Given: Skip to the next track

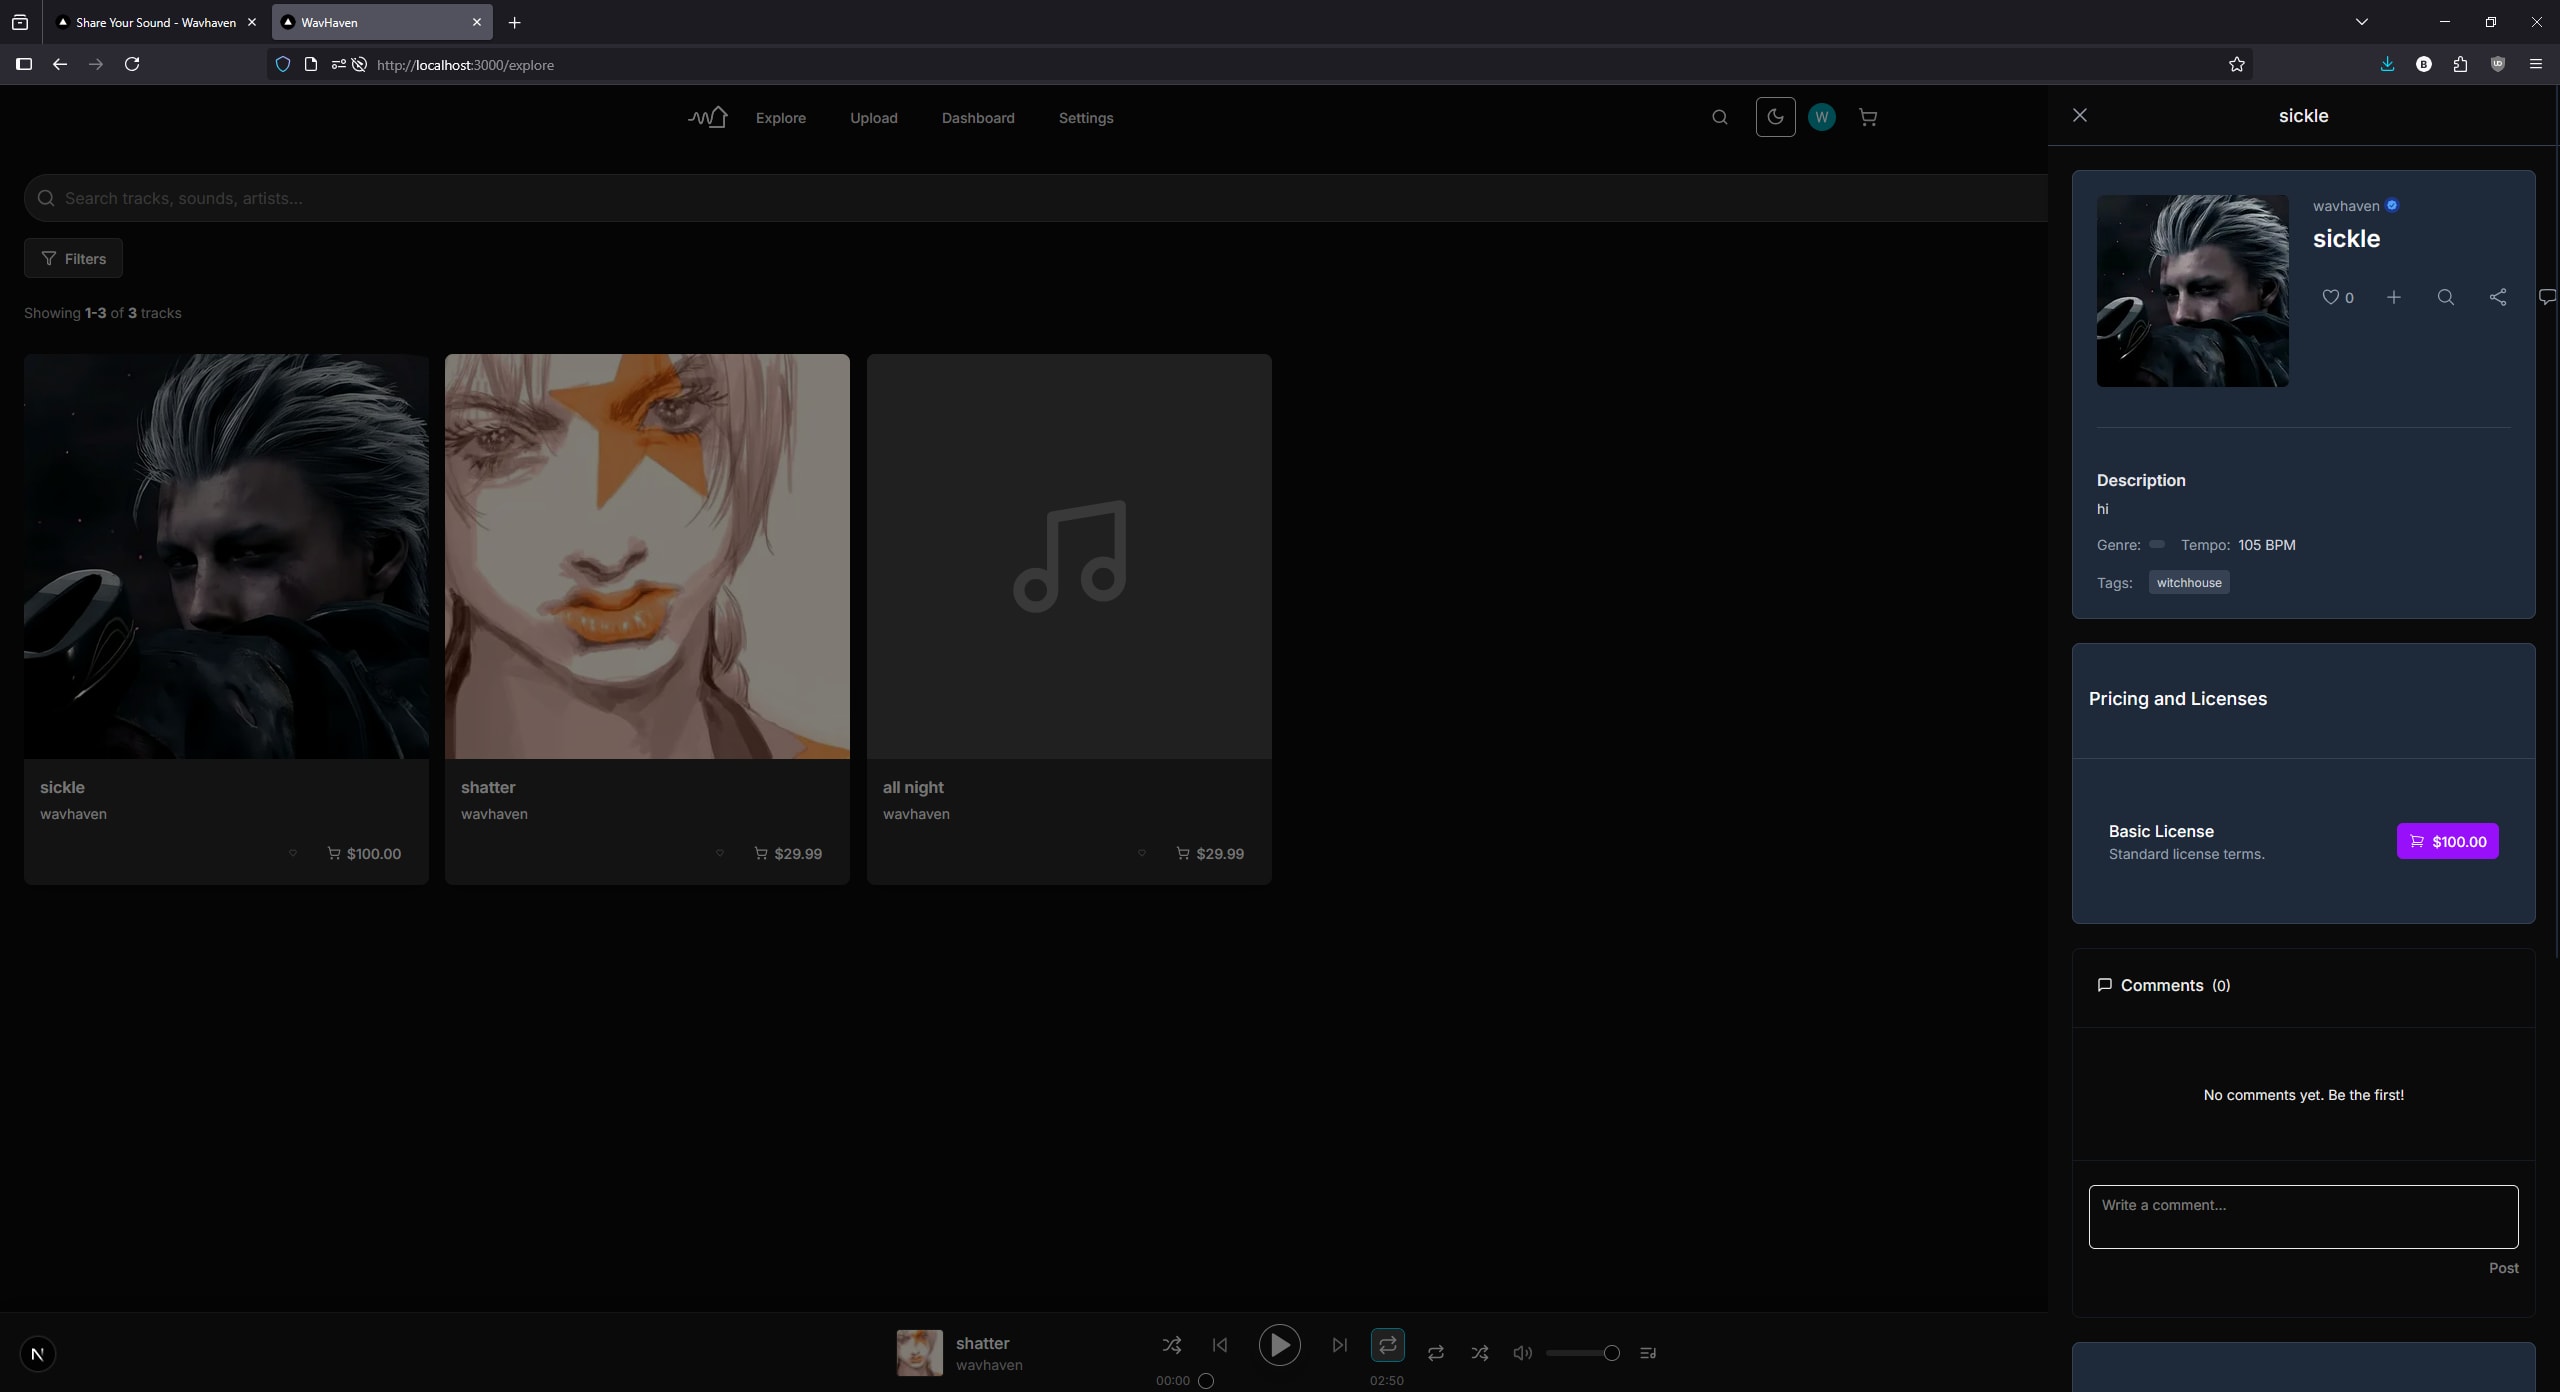Looking at the screenshot, I should point(1340,1345).
